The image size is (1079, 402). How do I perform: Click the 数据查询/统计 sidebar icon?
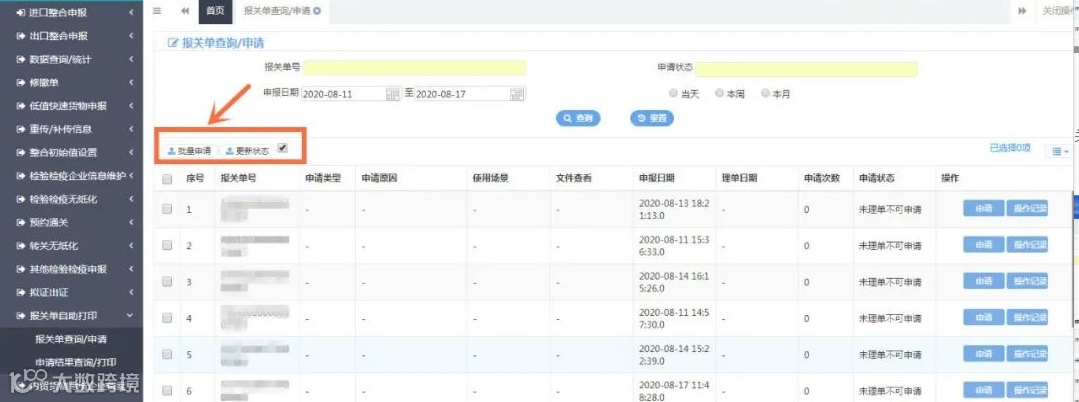20,59
